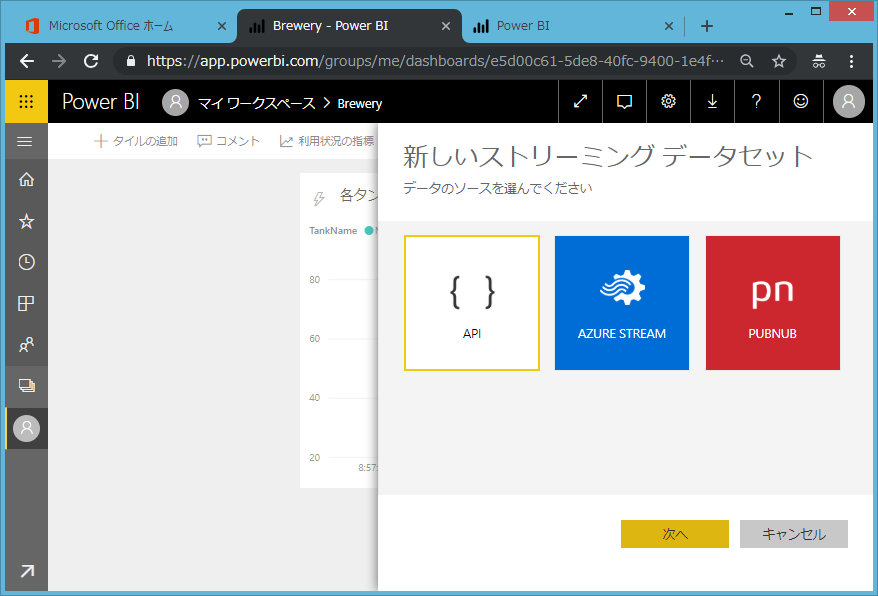Image resolution: width=878 pixels, height=596 pixels.
Task: Open the zoom magnifier in the address bar
Action: (746, 61)
